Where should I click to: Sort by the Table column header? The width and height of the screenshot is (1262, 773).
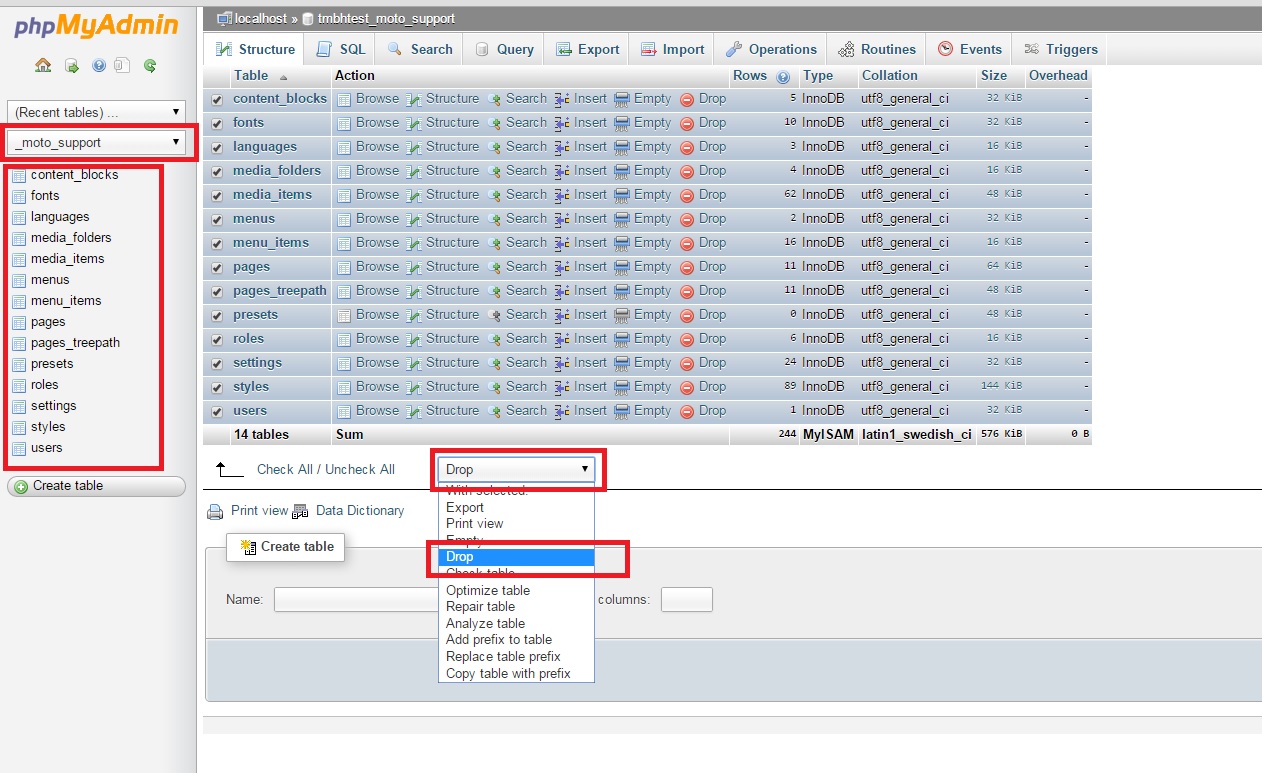click(251, 76)
